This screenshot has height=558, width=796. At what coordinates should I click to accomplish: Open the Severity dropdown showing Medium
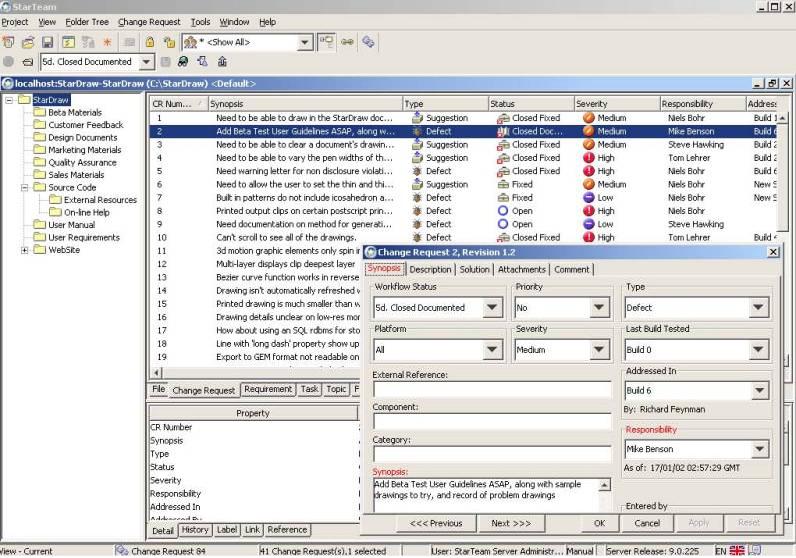tap(599, 349)
